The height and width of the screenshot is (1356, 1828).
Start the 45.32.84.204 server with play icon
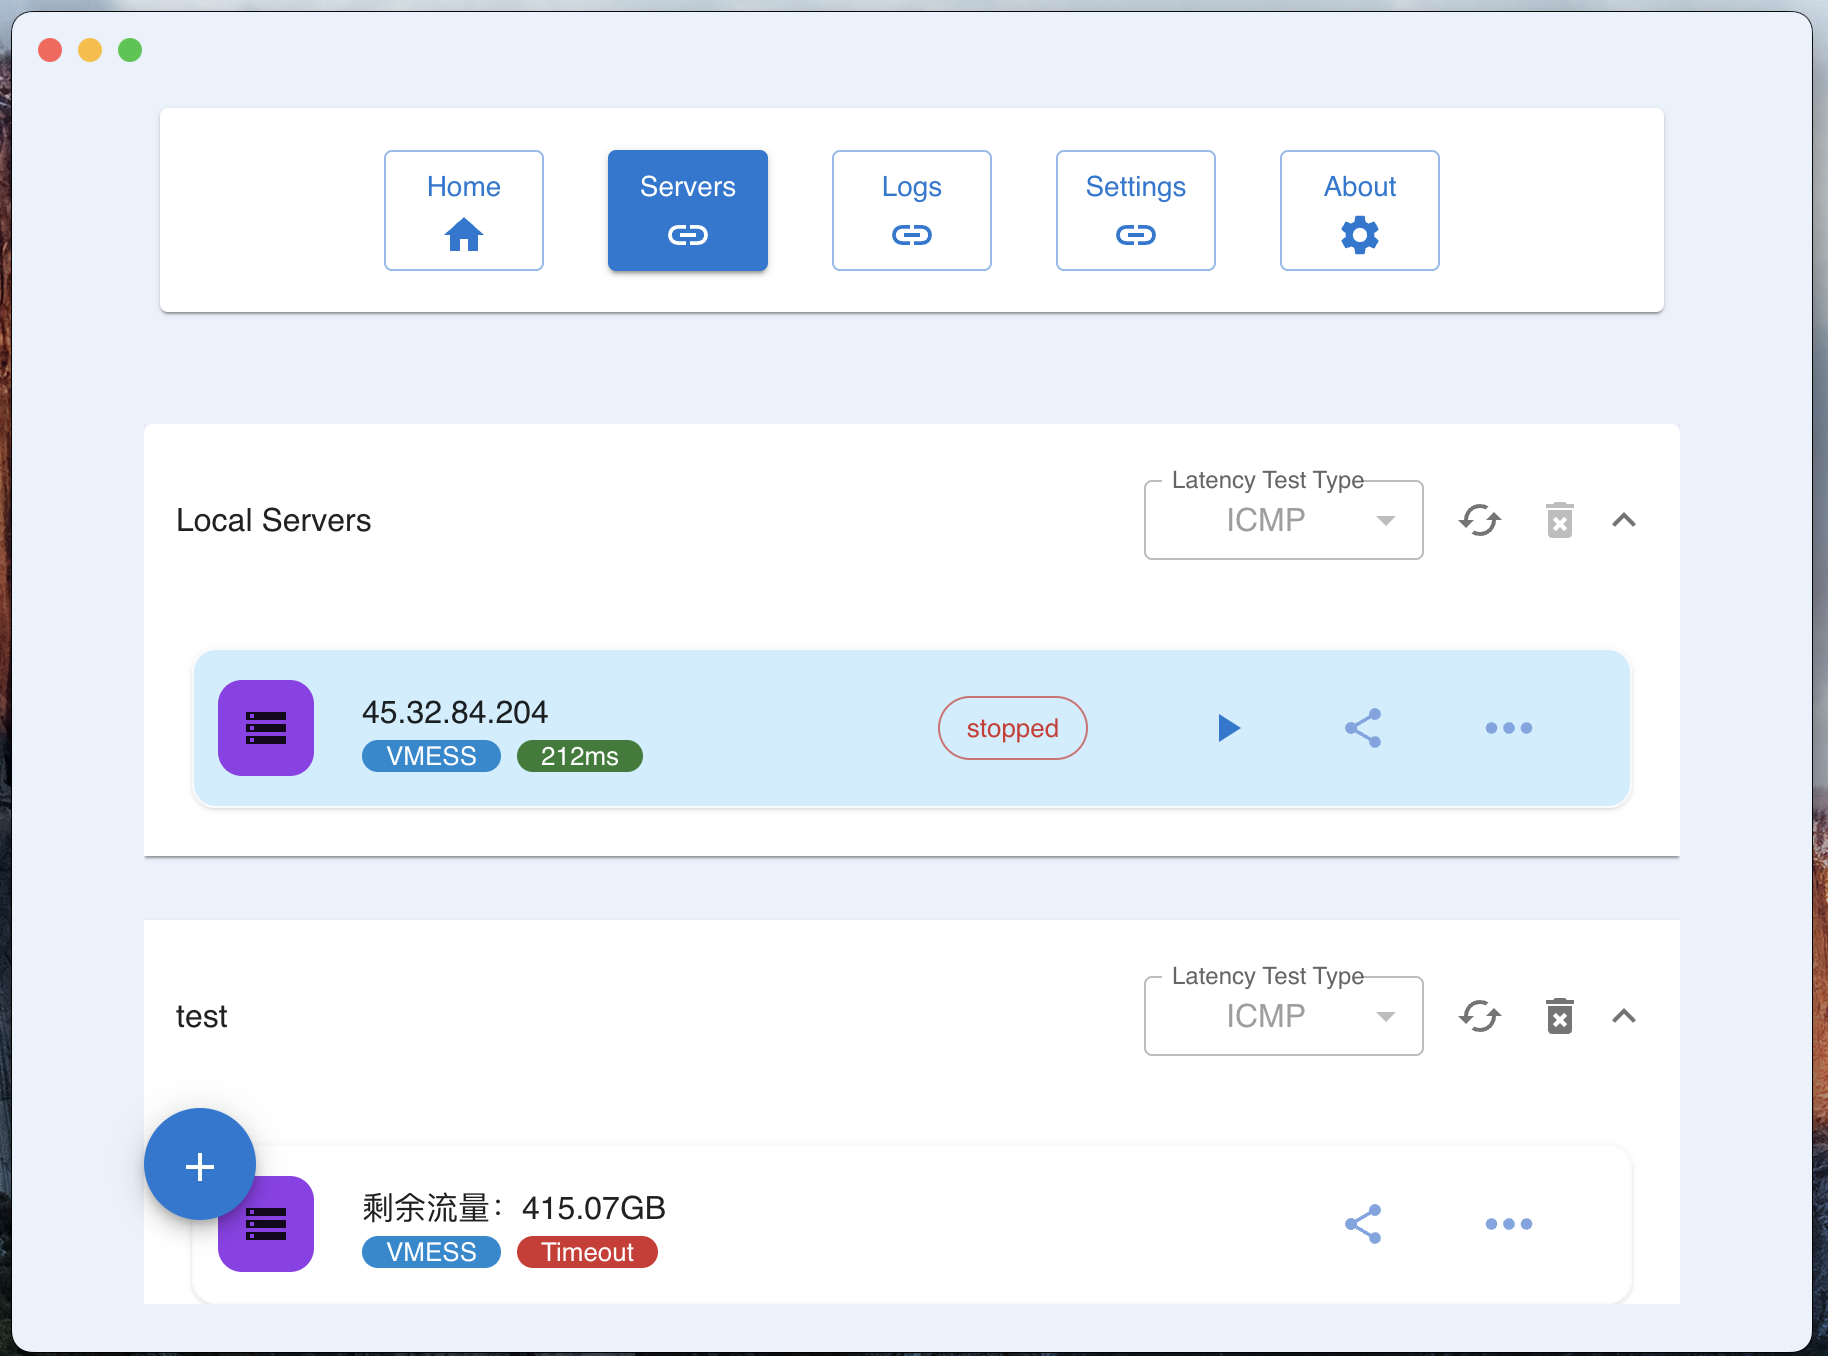tap(1229, 728)
